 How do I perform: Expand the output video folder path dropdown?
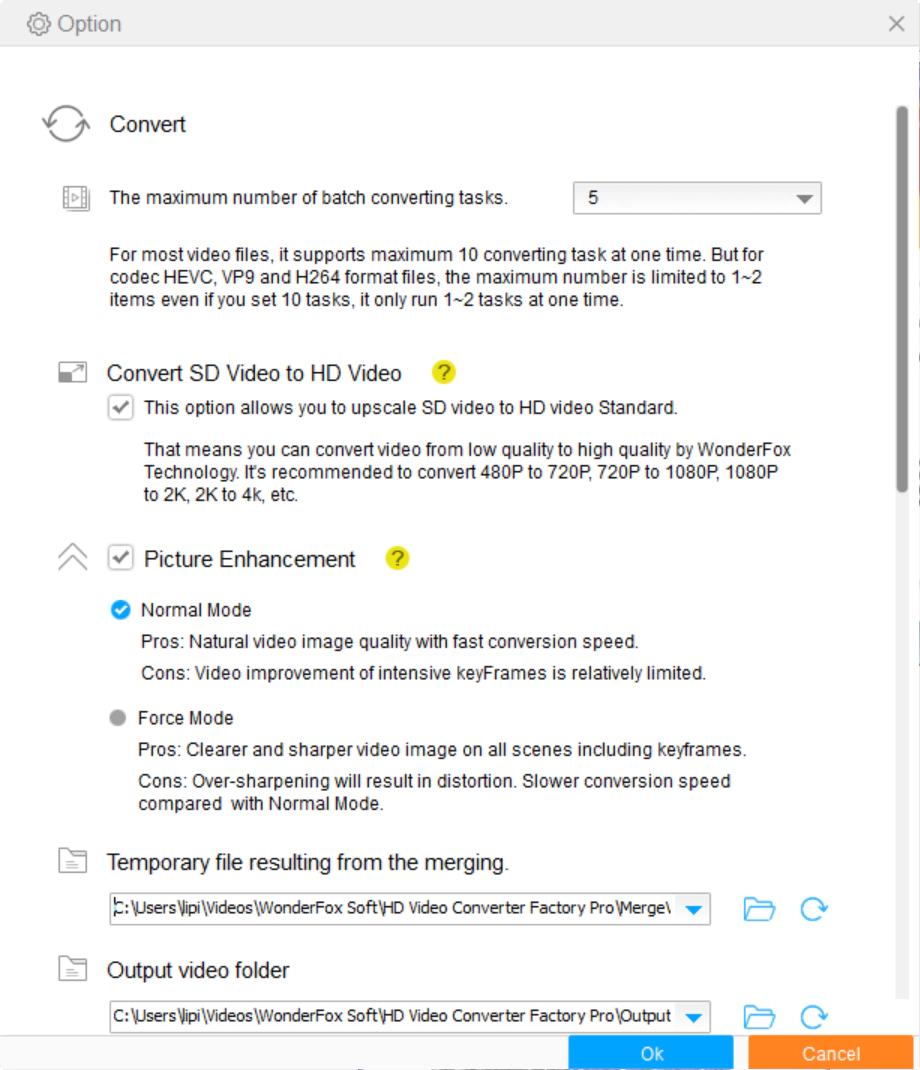pos(695,1017)
